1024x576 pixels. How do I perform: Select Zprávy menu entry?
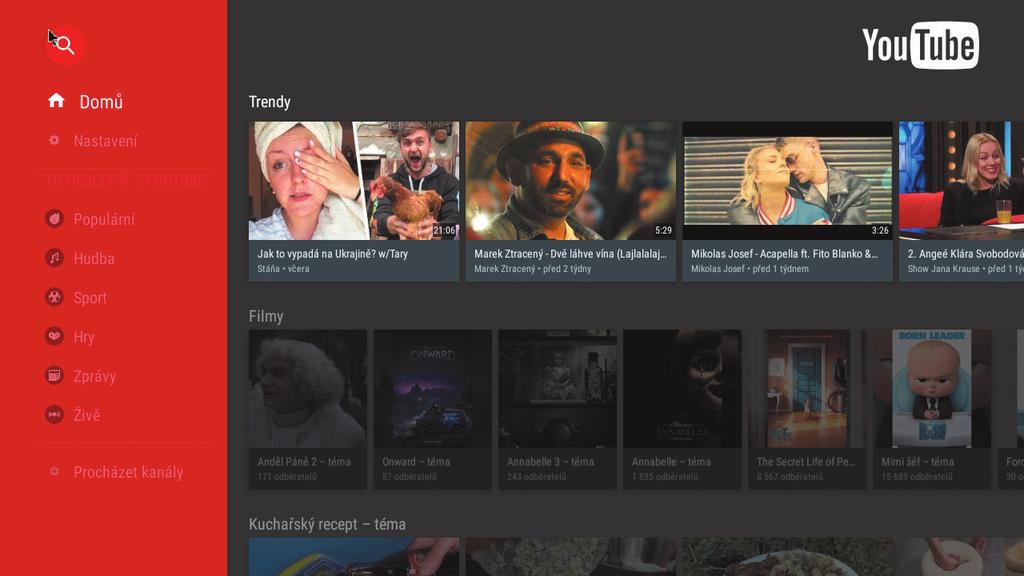(95, 376)
